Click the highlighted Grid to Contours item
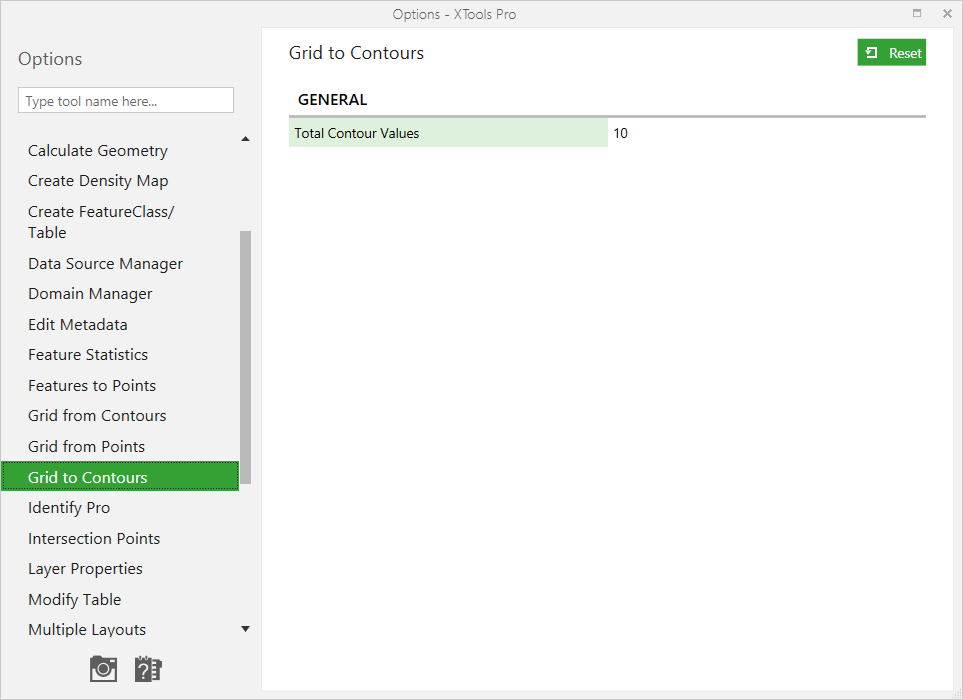Screen dimensions: 963x700 (120, 476)
